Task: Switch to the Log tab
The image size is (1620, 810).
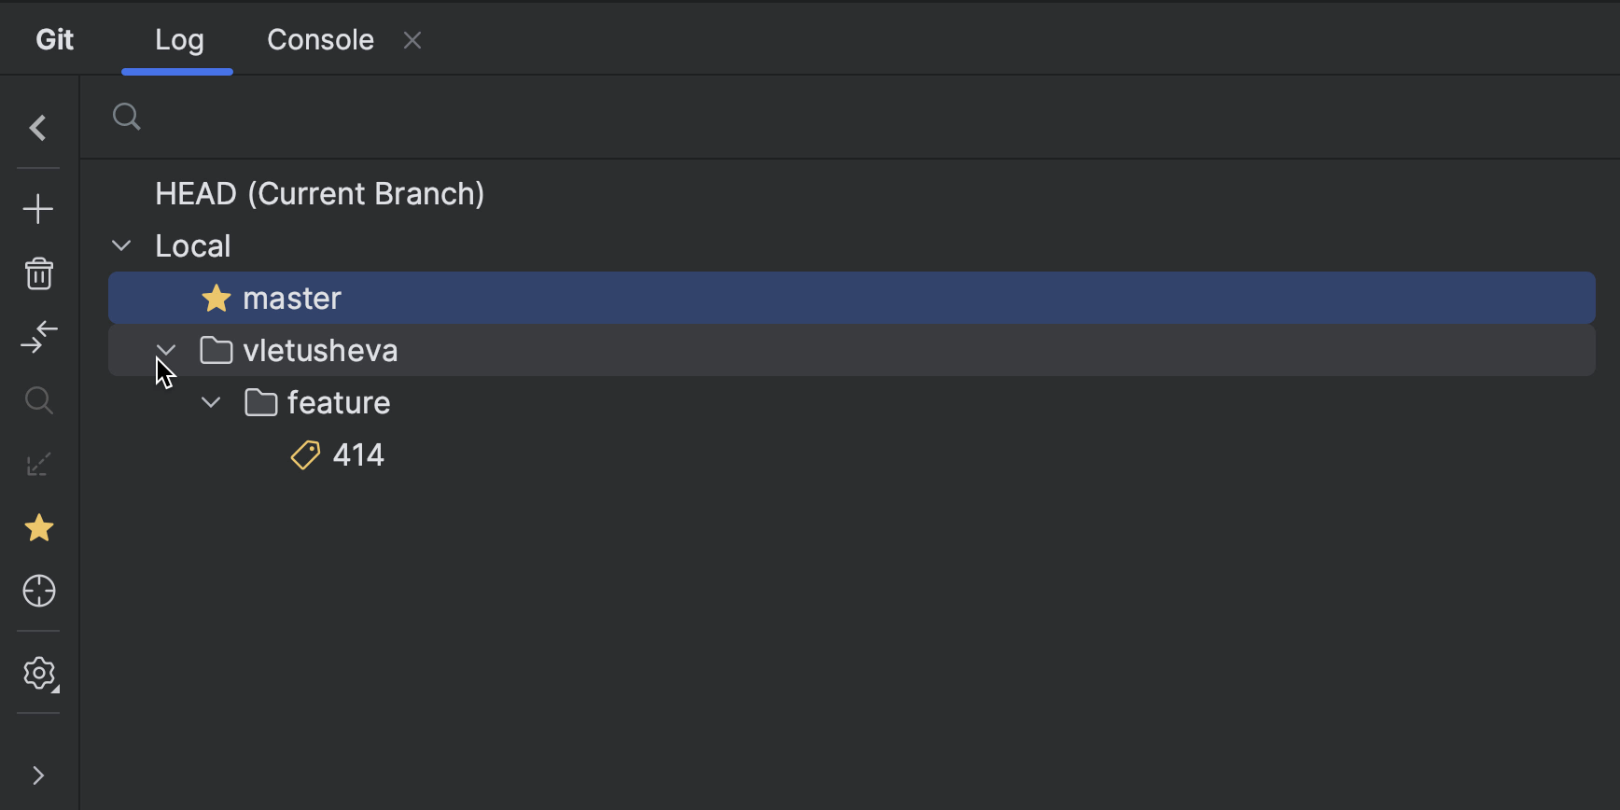Action: pyautogui.click(x=178, y=39)
